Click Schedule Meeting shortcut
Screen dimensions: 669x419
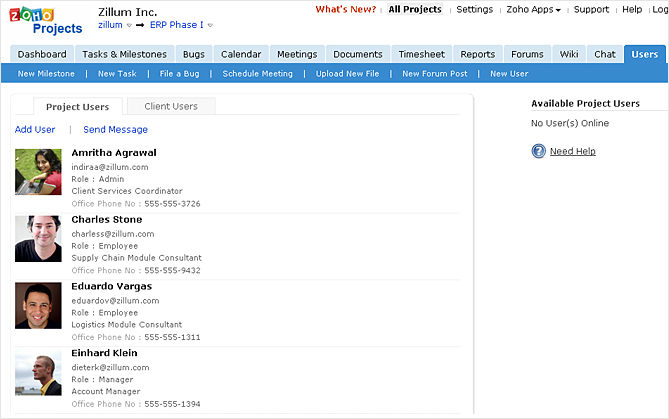pos(258,74)
